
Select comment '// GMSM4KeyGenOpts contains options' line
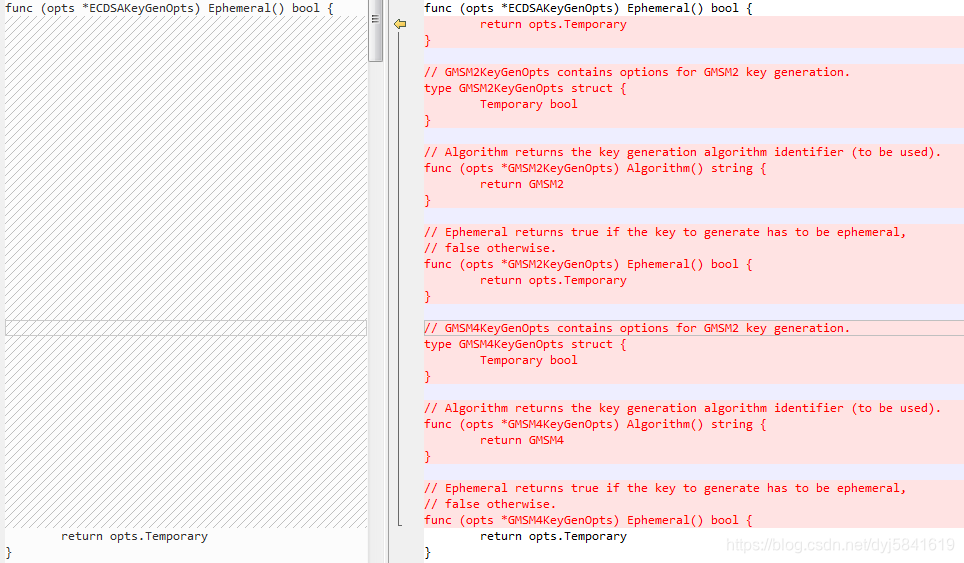(637, 328)
